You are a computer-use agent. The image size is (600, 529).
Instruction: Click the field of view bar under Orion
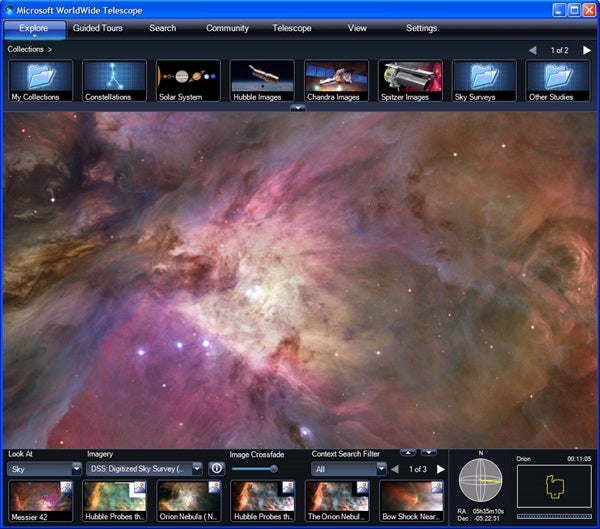pos(554,516)
